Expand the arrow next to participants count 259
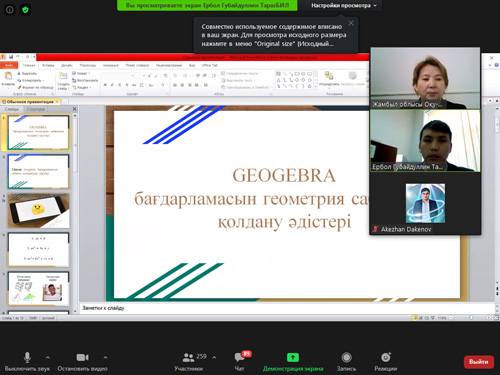The height and width of the screenshot is (375, 500). click(x=214, y=357)
